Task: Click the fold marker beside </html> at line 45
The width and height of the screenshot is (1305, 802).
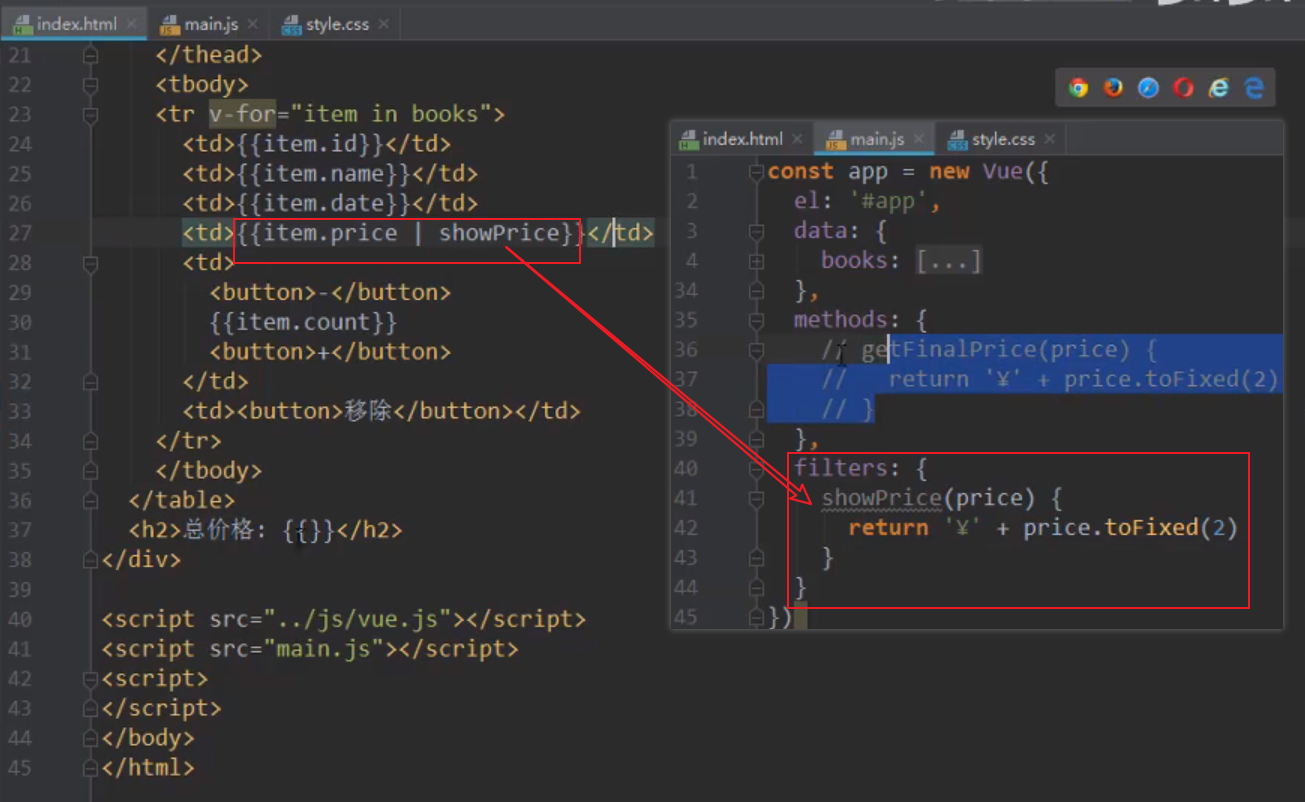Action: [x=90, y=768]
